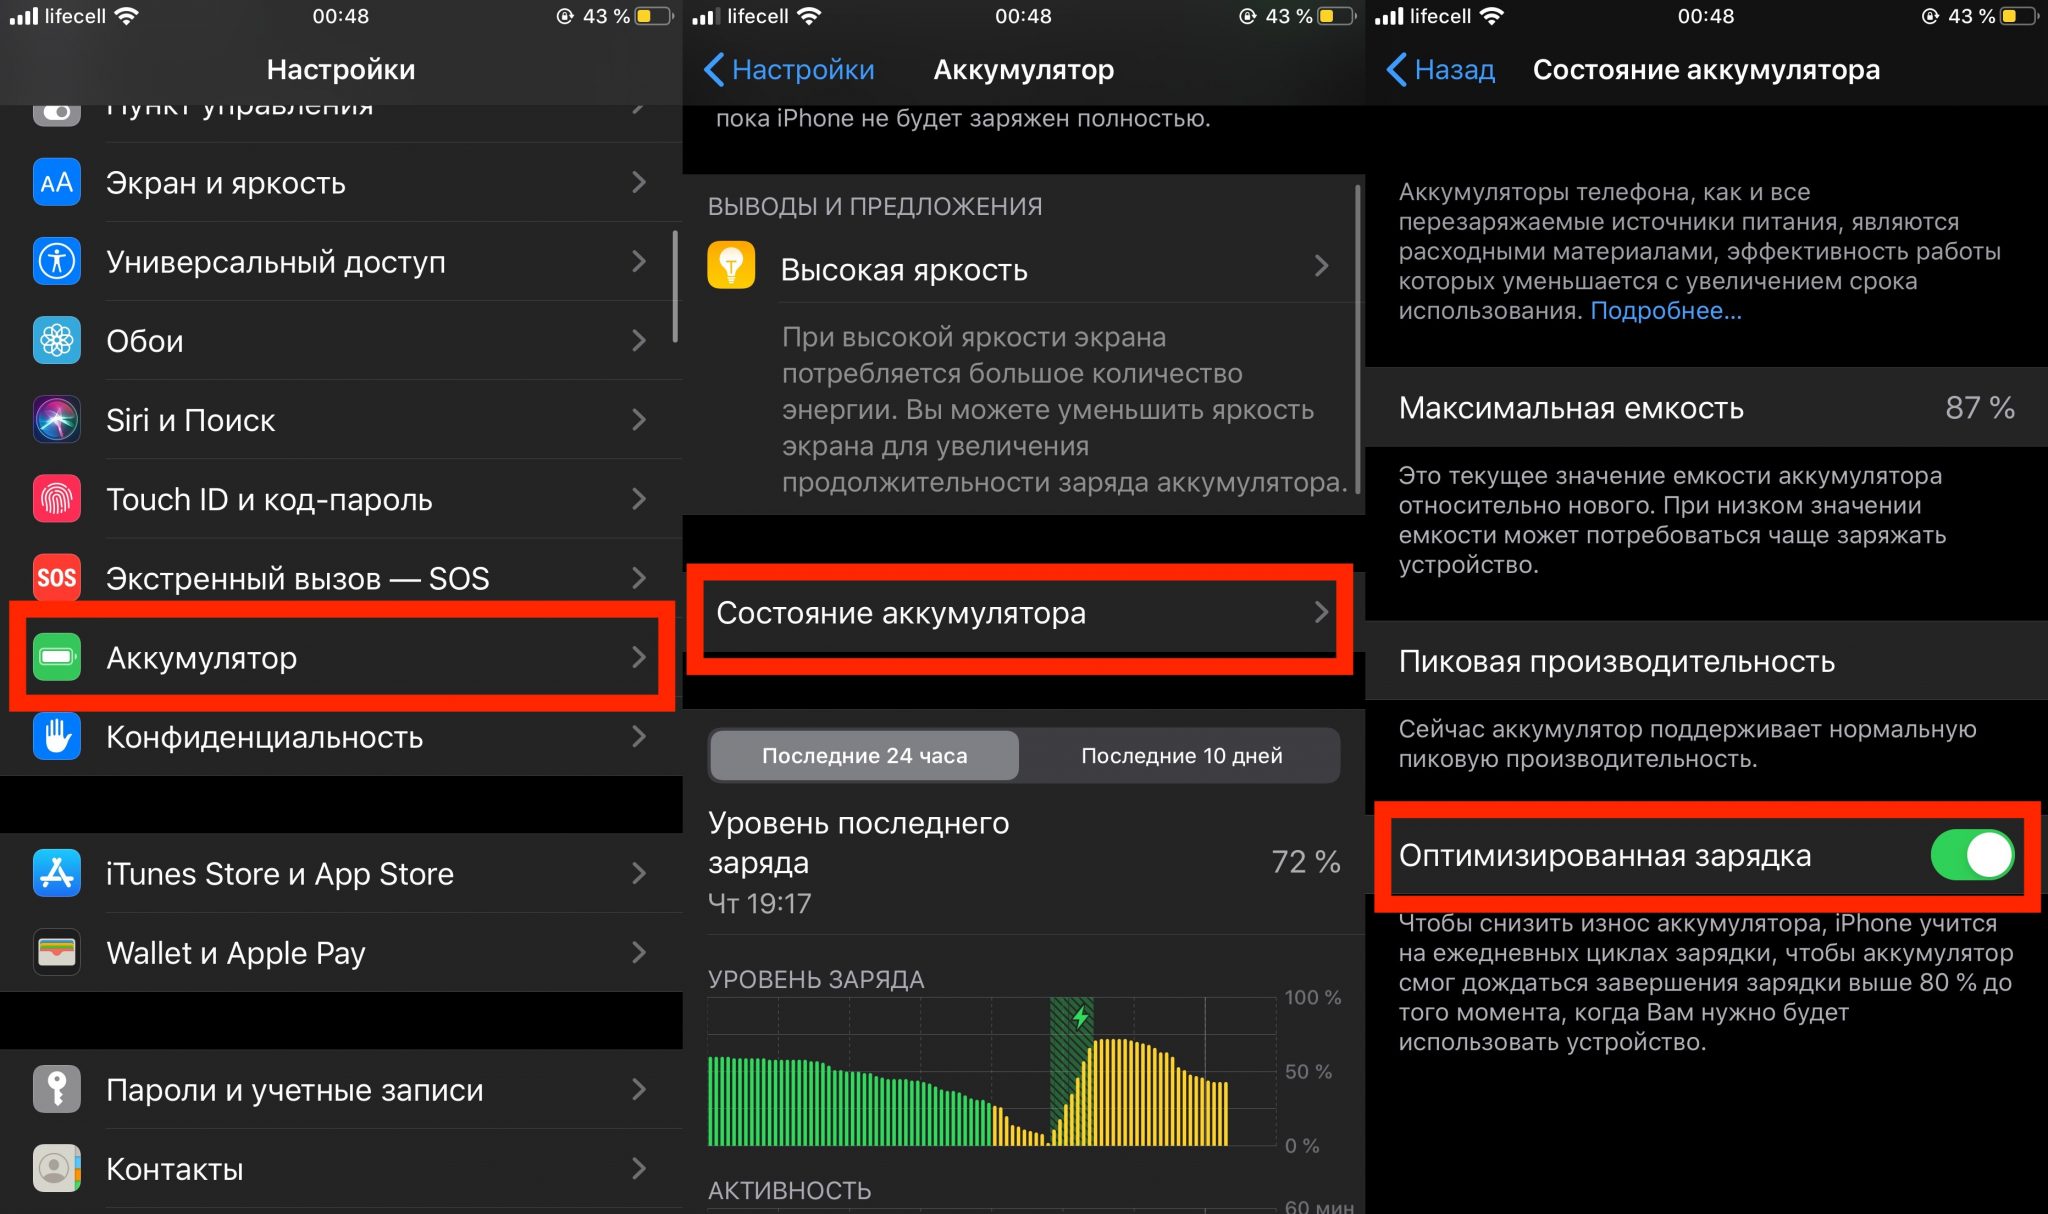This screenshot has height=1214, width=2048.
Task: Open the Высокая яркость suggestion
Action: 1024,266
